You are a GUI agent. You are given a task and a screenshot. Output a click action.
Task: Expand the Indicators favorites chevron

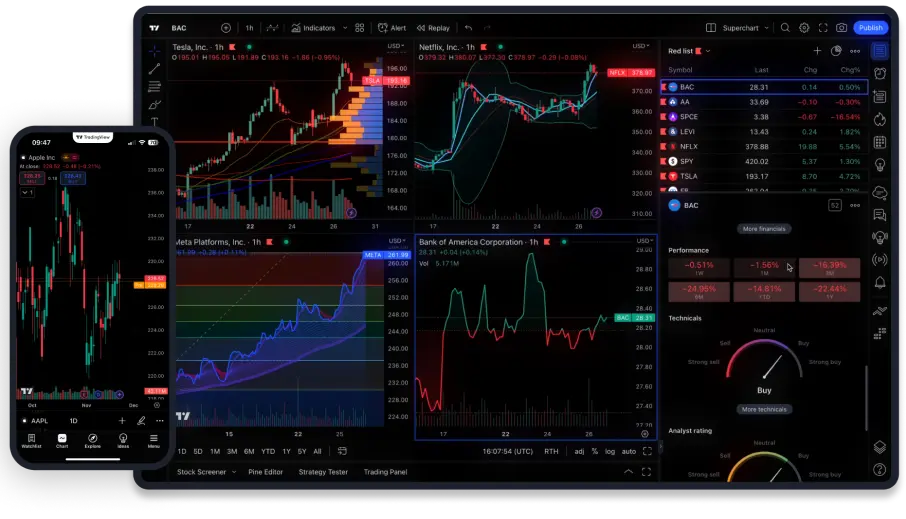click(x=345, y=28)
